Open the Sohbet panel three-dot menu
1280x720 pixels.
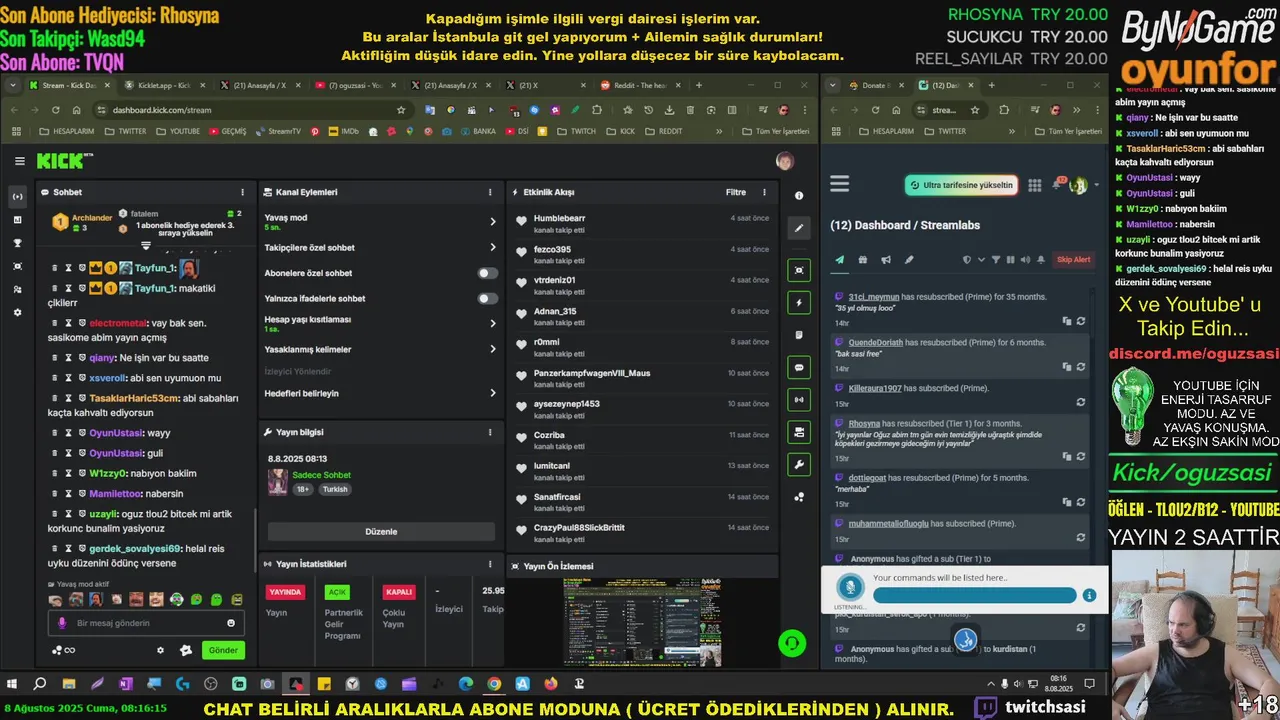[x=242, y=192]
